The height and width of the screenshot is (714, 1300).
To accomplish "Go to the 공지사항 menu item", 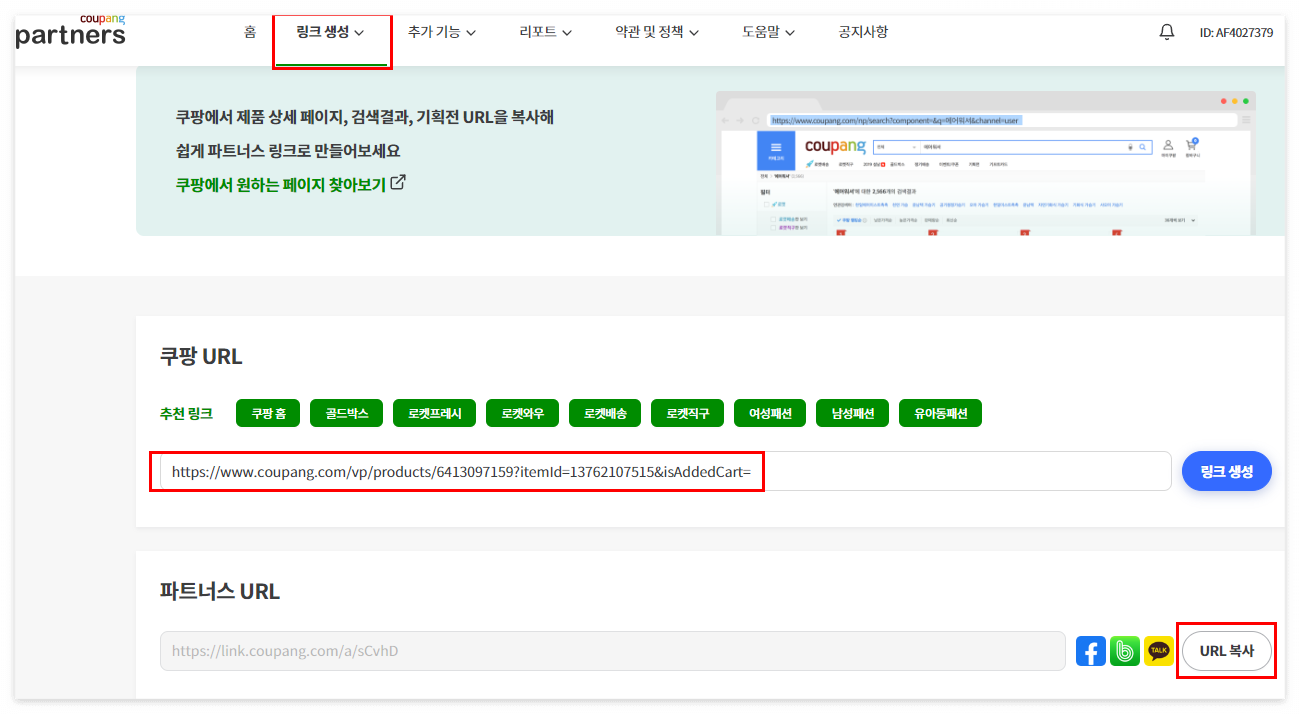I will [x=862, y=31].
